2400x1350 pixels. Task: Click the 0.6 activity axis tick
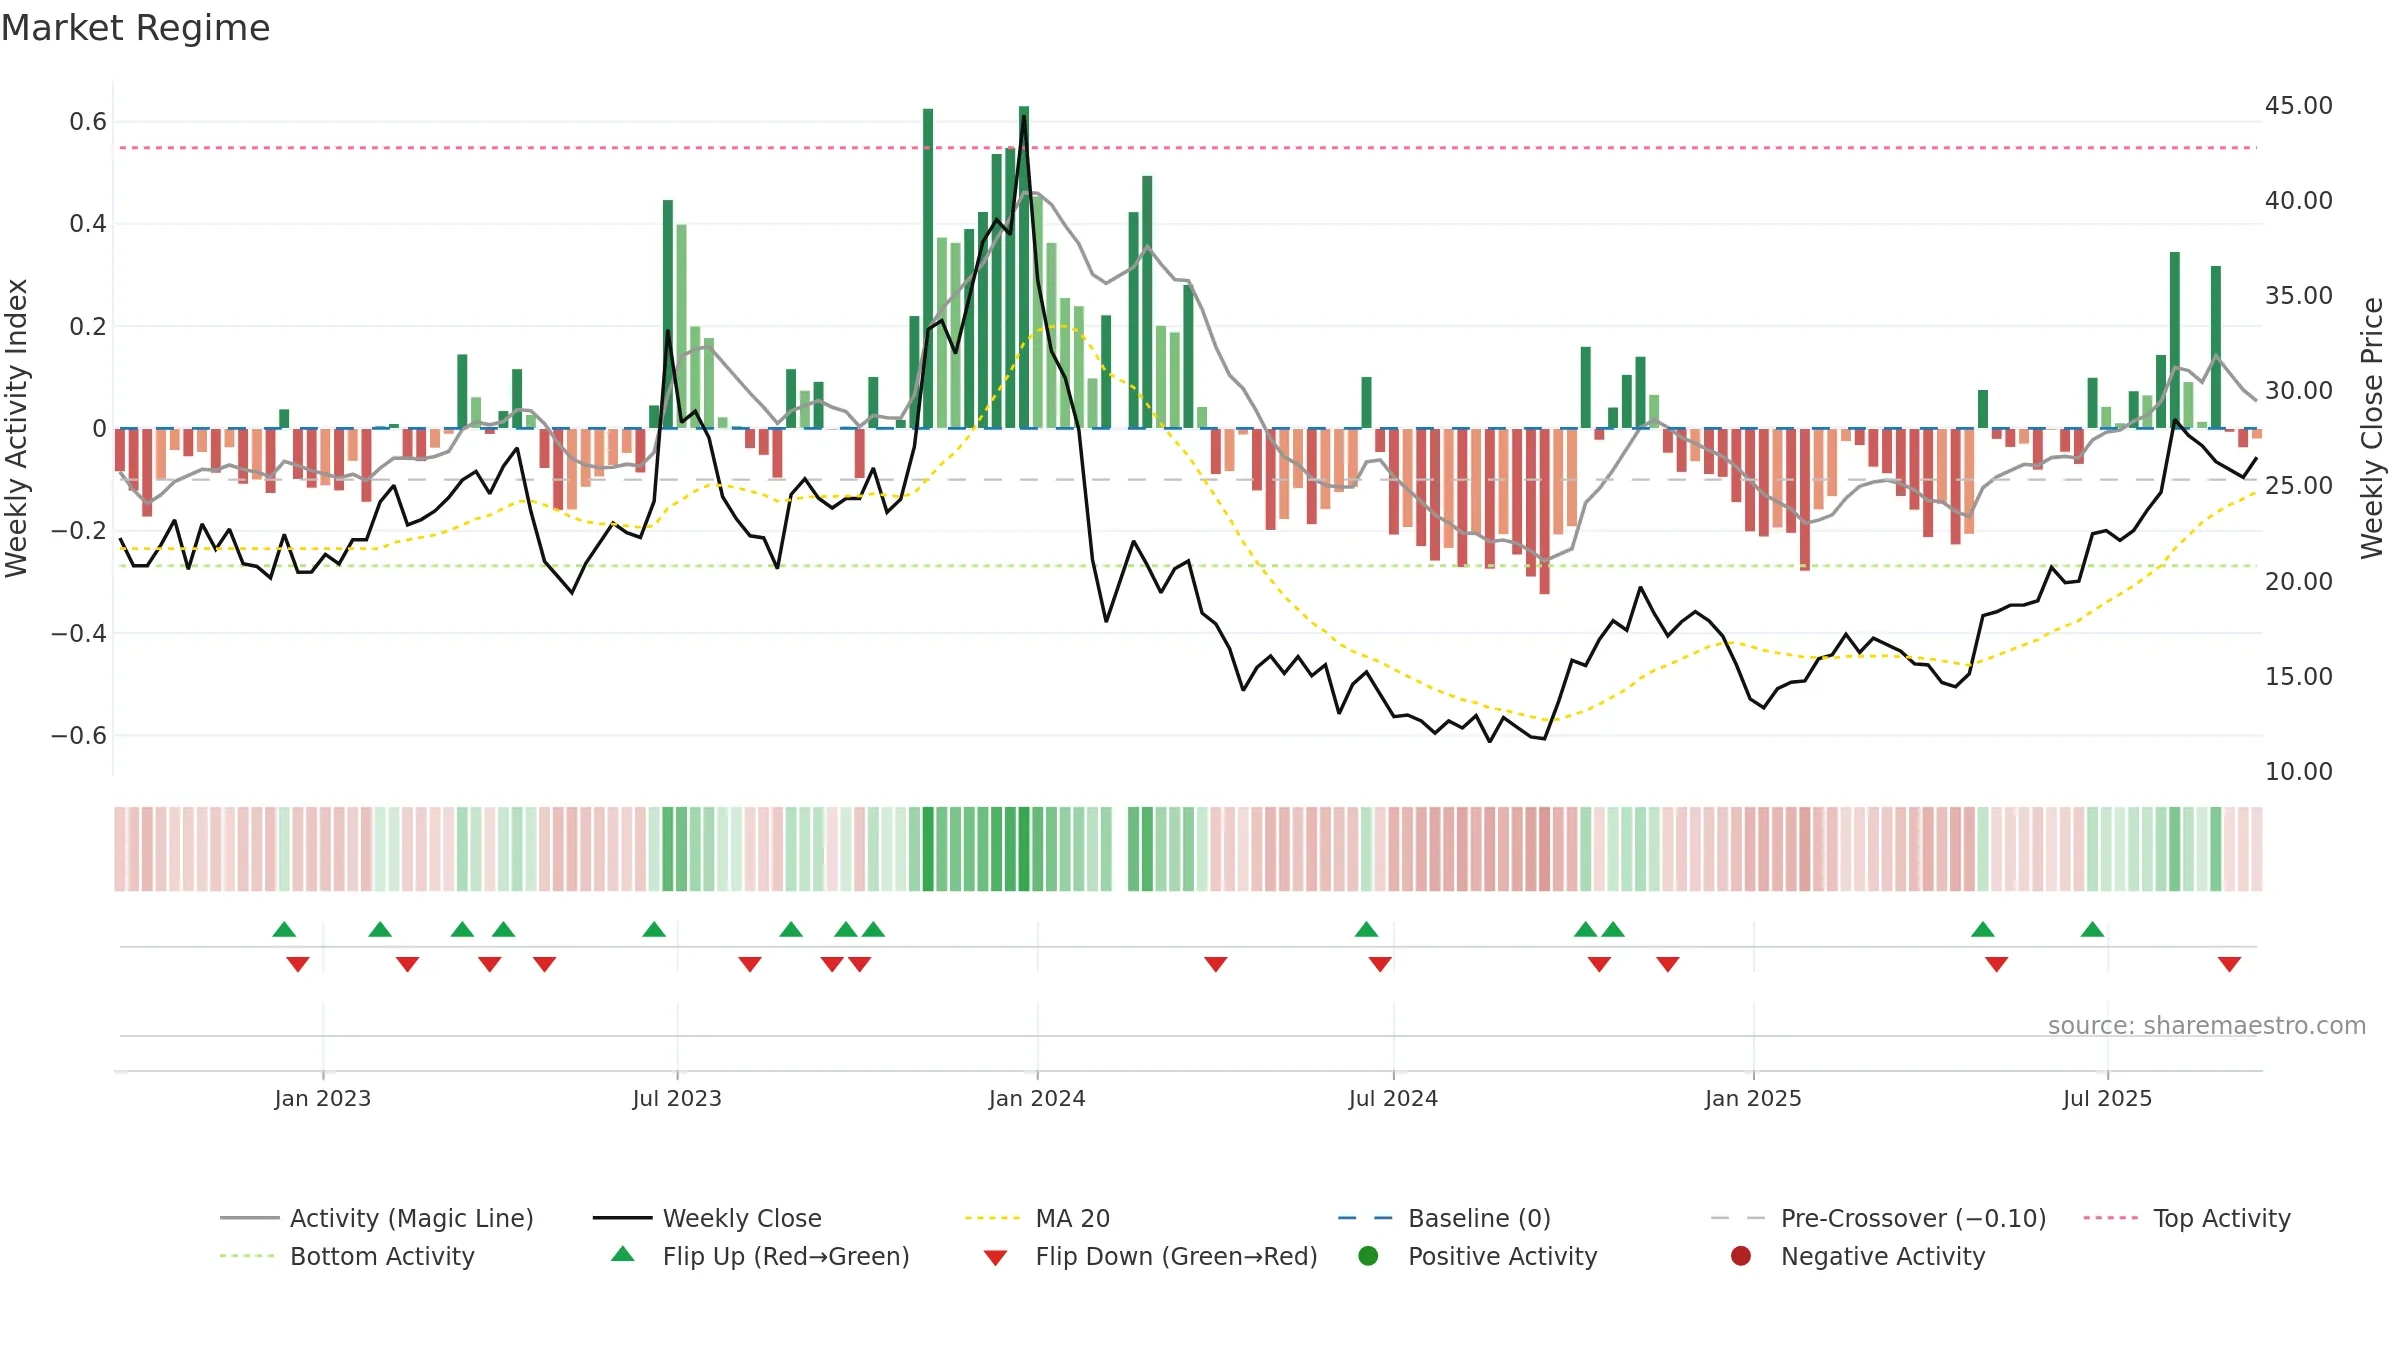(x=88, y=122)
